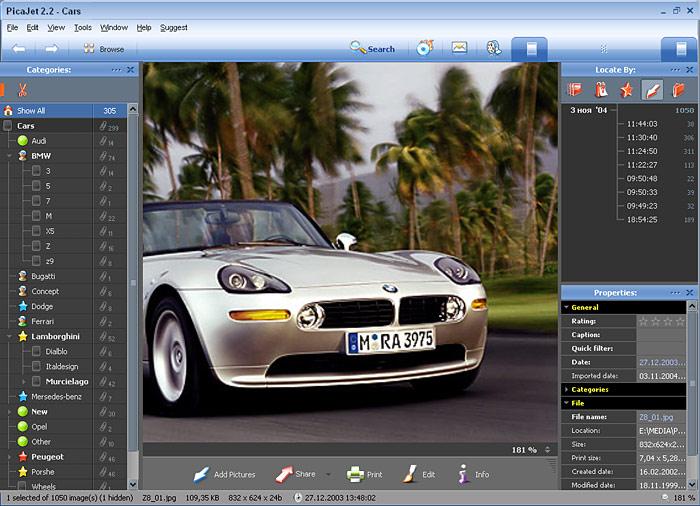This screenshot has width=700, height=506.
Task: Click first Locate By folder icon
Action: [575, 90]
